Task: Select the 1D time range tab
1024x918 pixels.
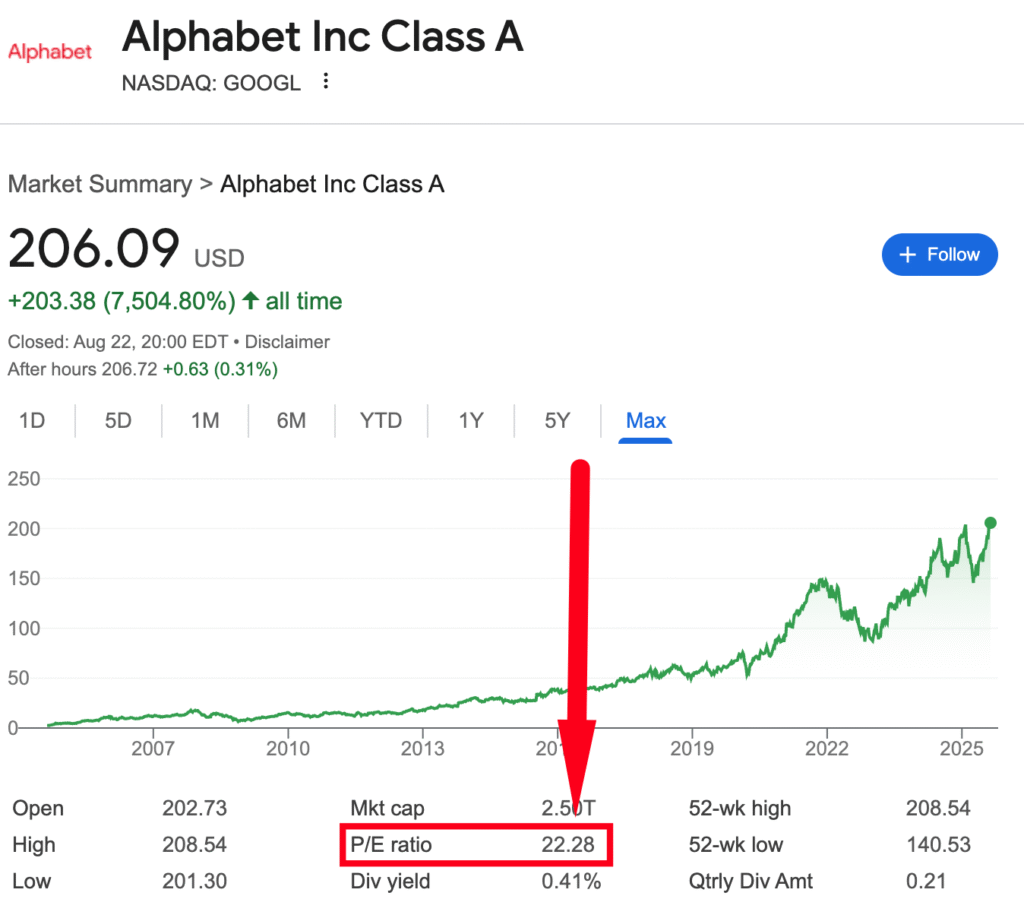Action: point(32,420)
